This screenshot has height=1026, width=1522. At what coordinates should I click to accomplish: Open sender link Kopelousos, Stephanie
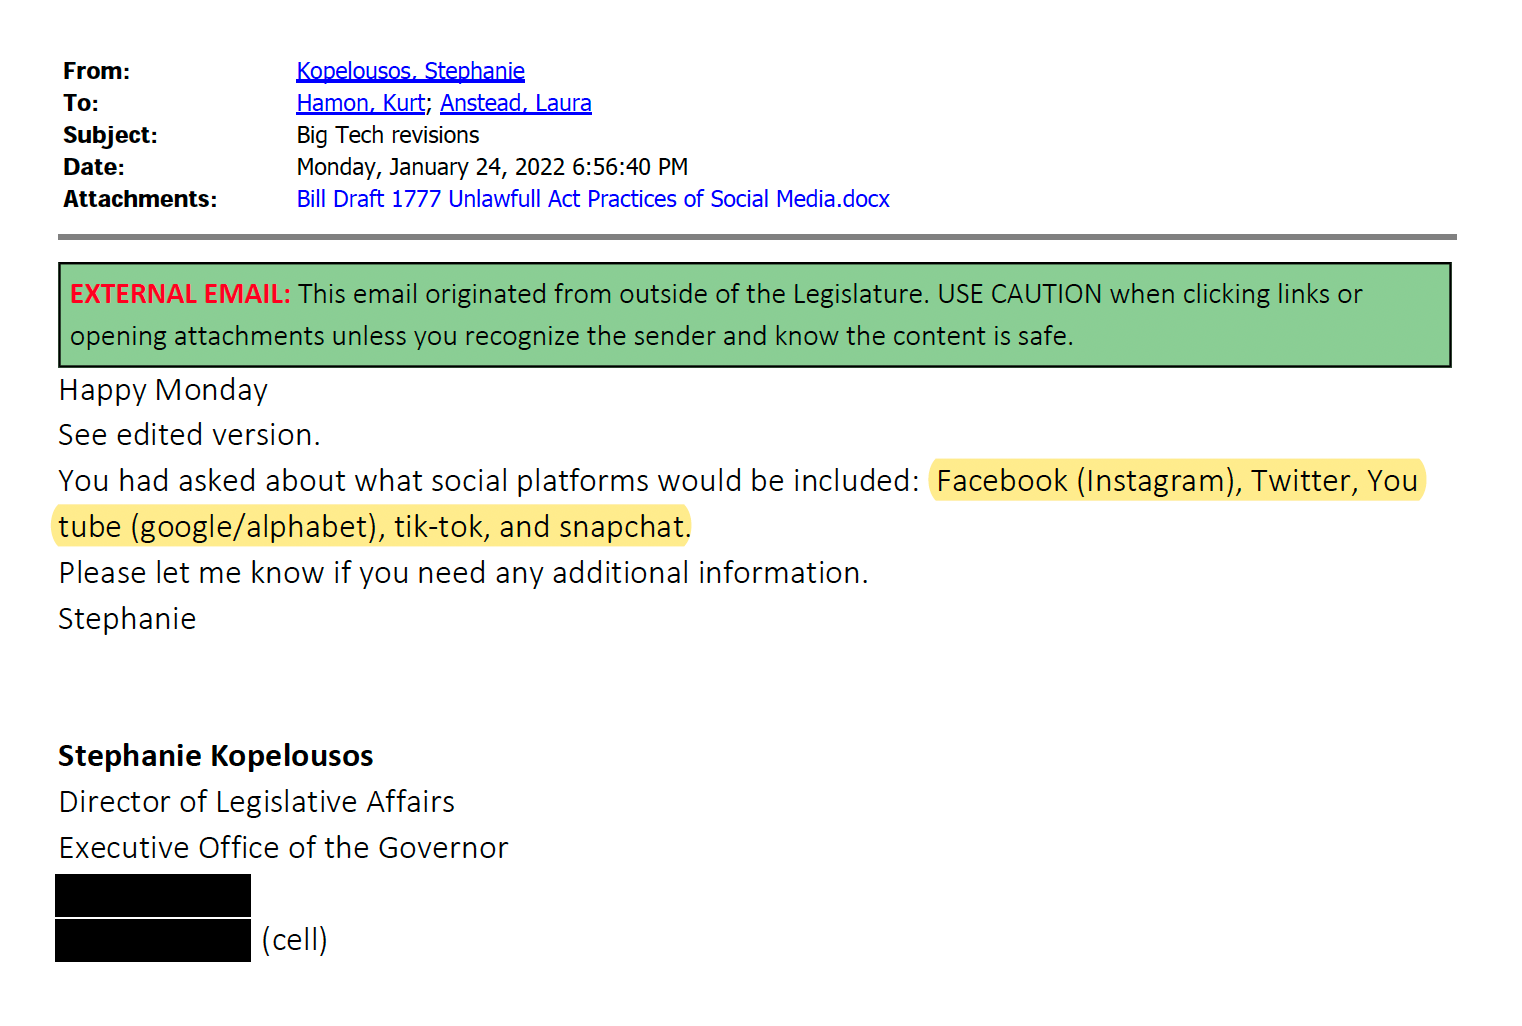coord(410,71)
